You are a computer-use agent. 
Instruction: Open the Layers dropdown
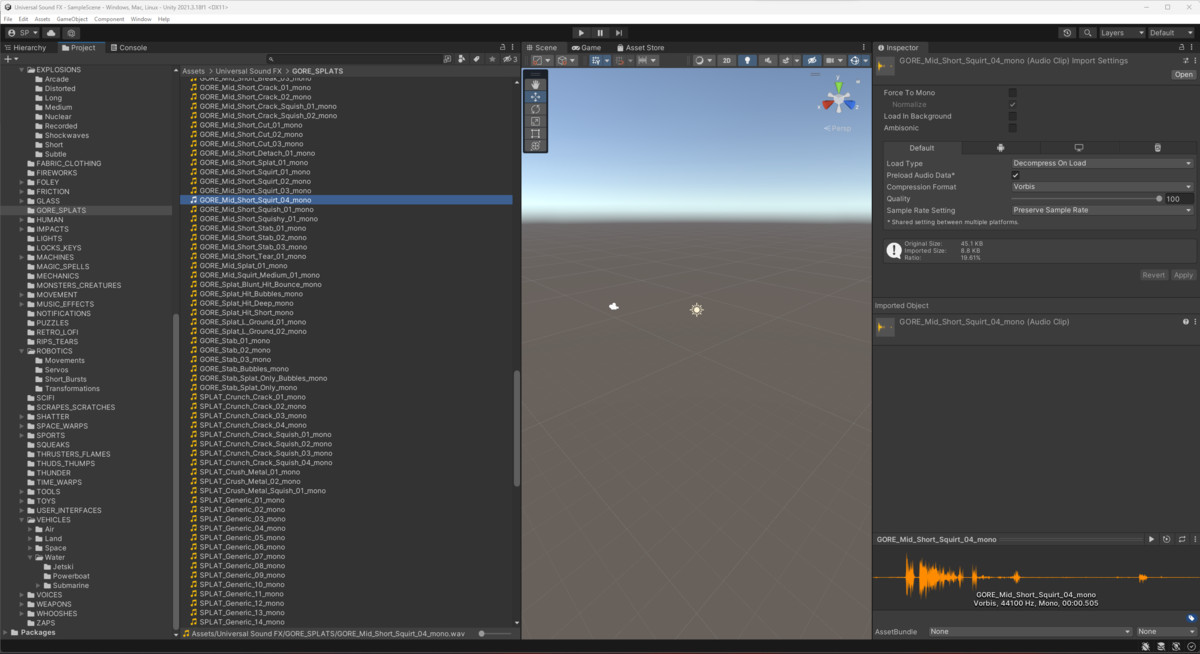(1121, 33)
